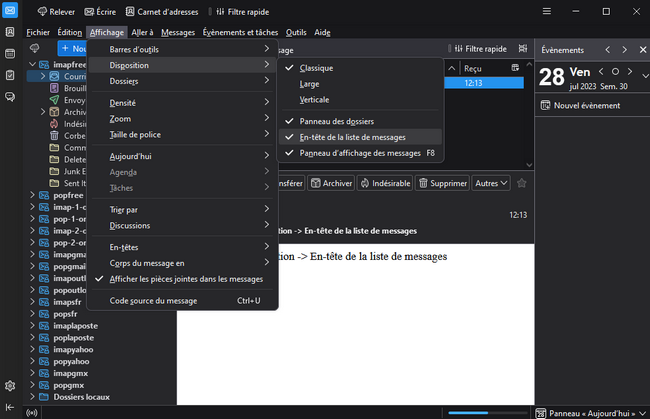Click the Archiver button
The width and height of the screenshot is (650, 419).
(x=331, y=183)
